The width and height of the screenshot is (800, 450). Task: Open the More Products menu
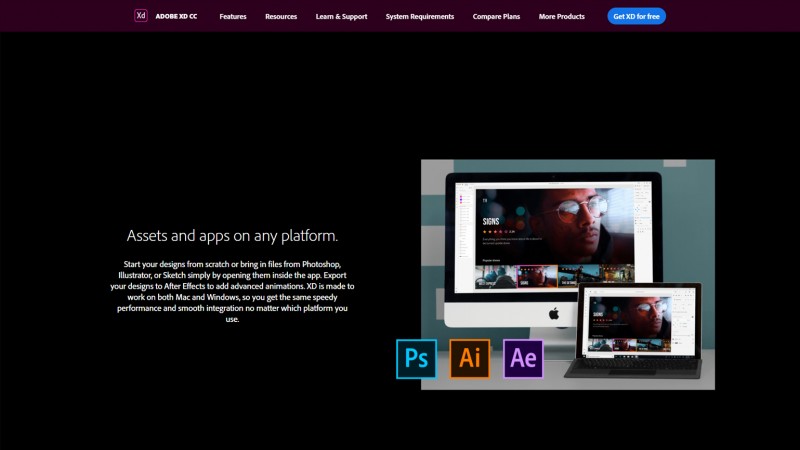coord(561,16)
